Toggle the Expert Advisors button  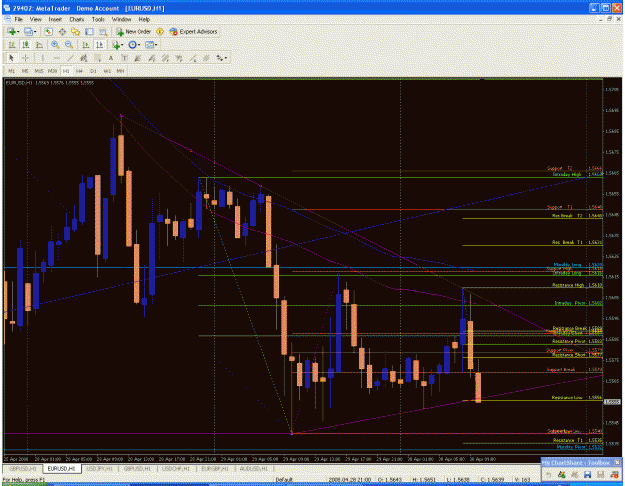coord(193,31)
